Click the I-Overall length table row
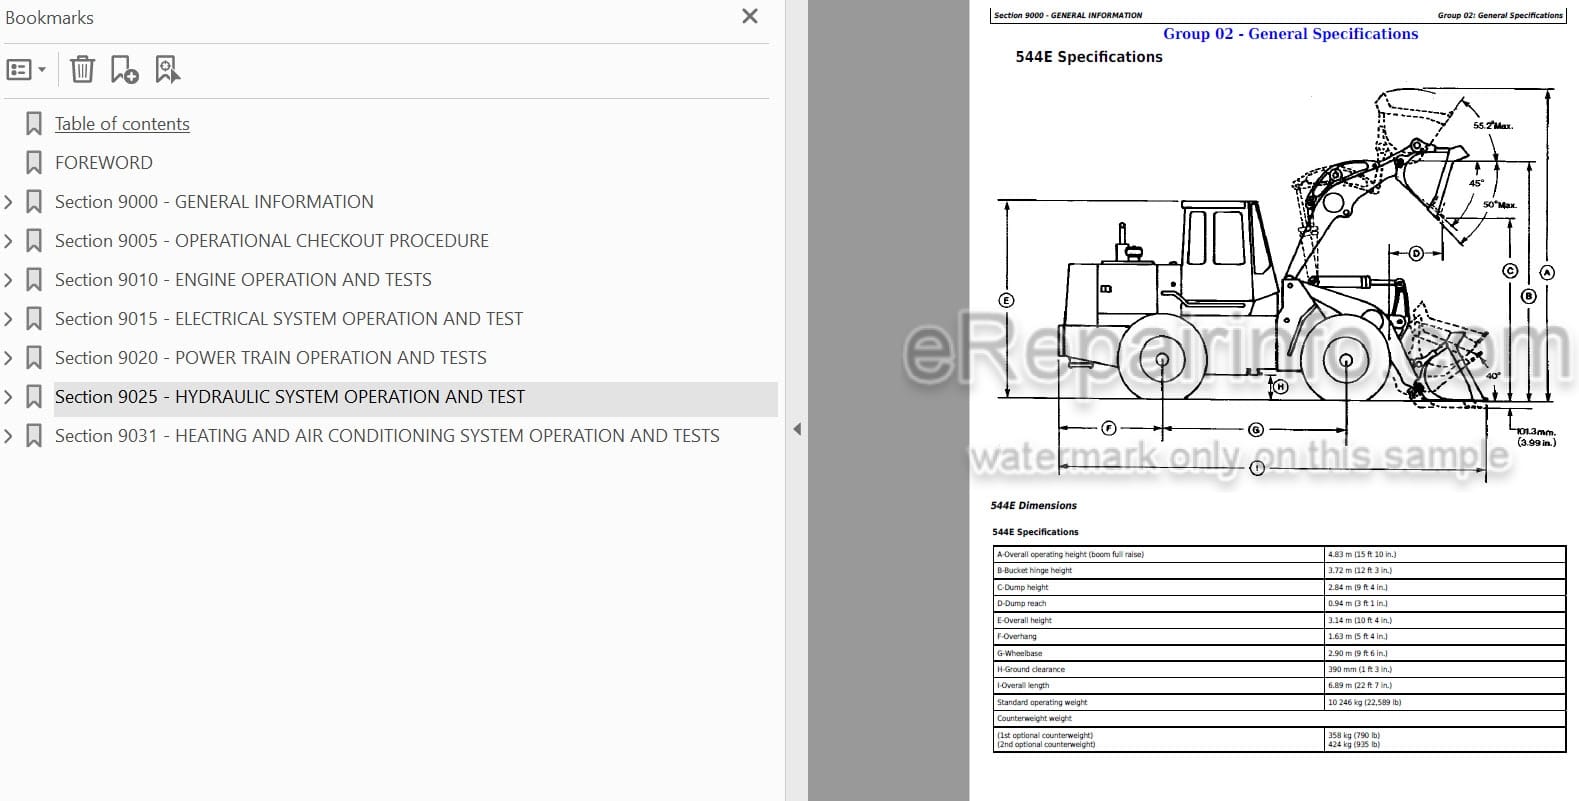The width and height of the screenshot is (1579, 801). [1279, 686]
